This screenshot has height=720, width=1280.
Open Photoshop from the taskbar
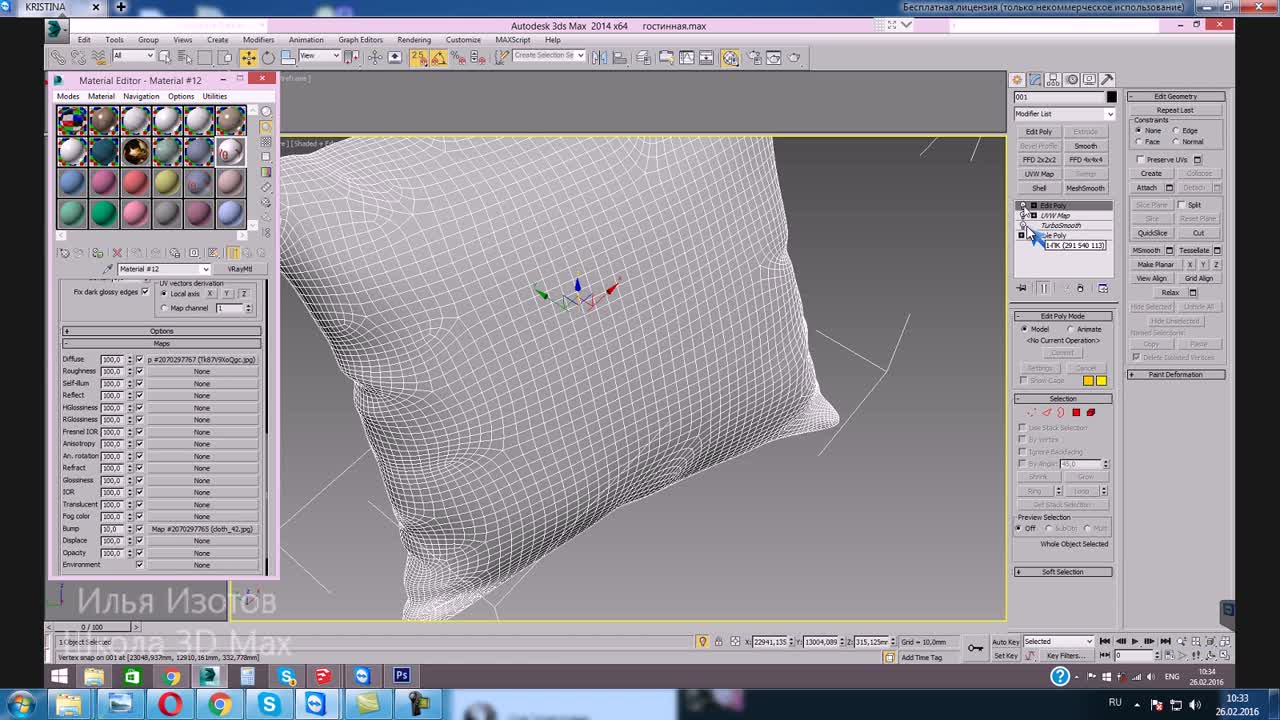[402, 676]
